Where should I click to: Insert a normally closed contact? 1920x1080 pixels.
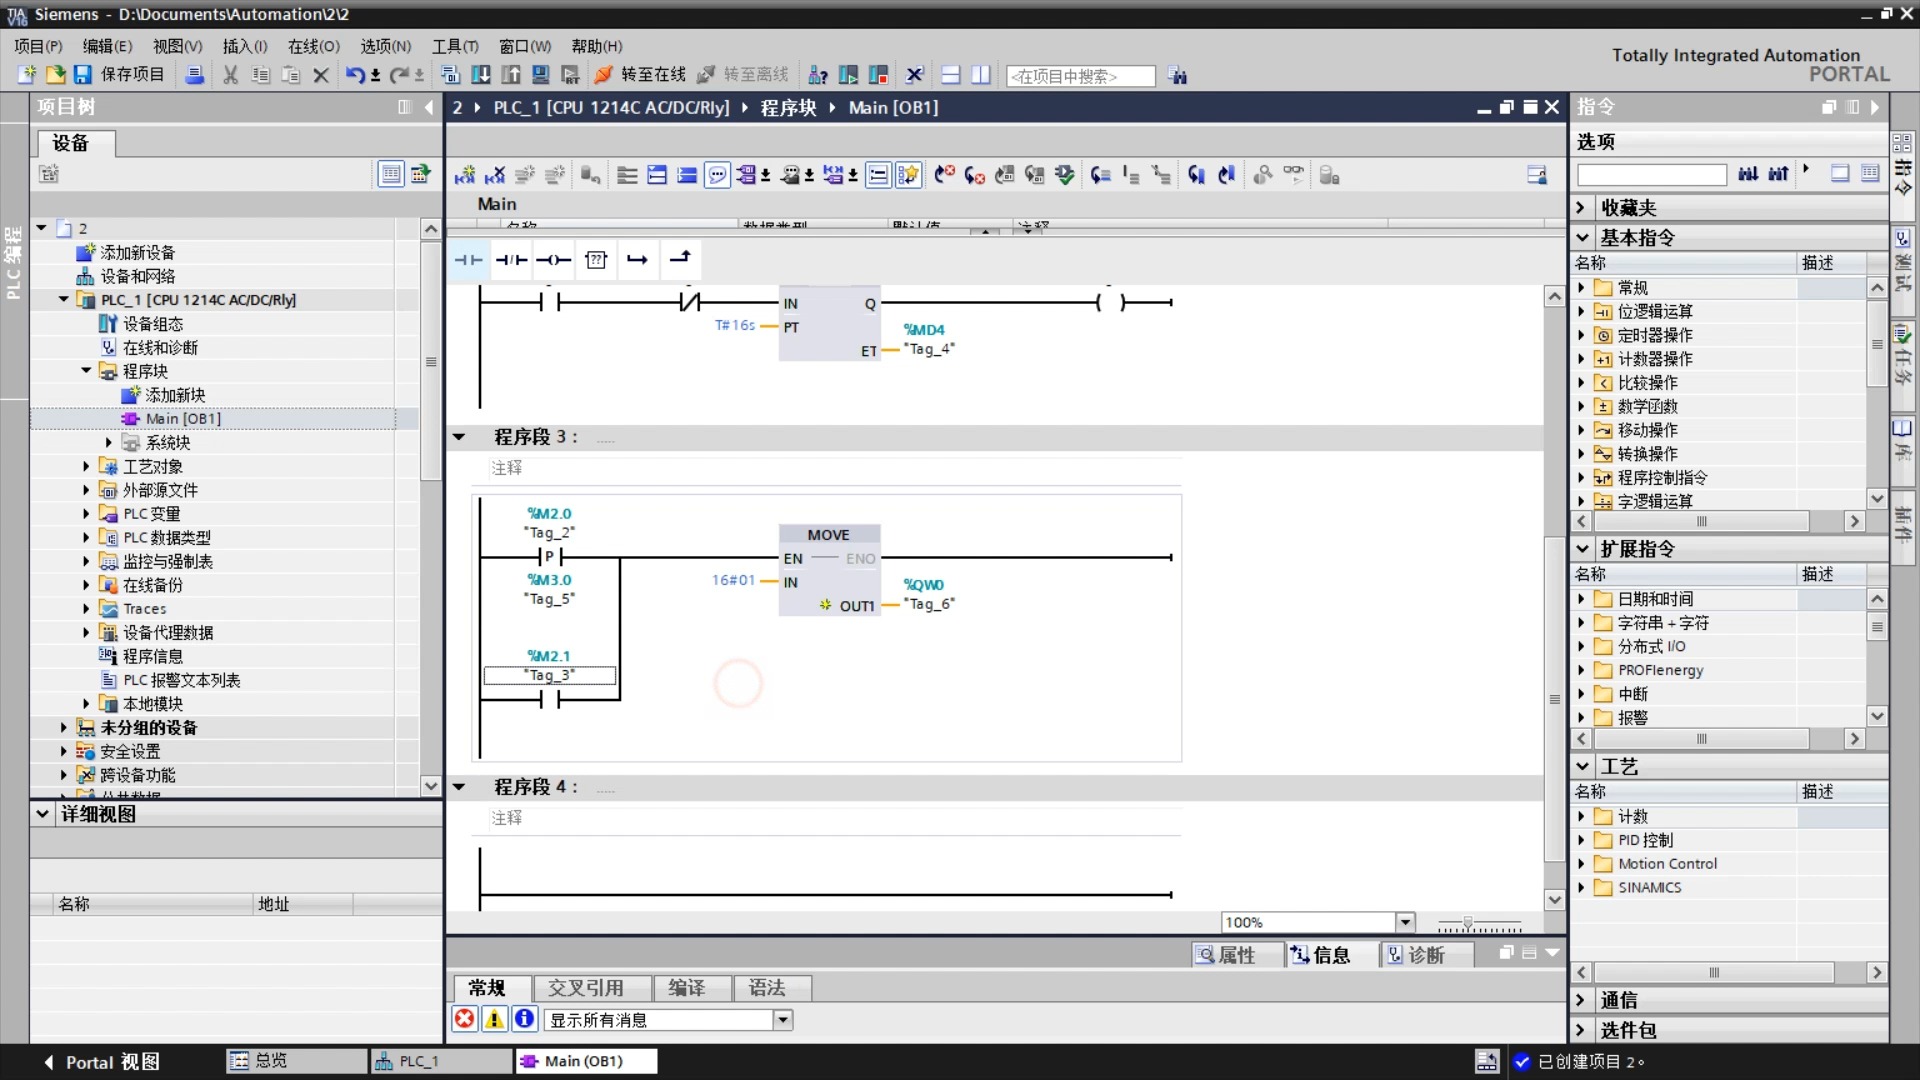click(512, 260)
